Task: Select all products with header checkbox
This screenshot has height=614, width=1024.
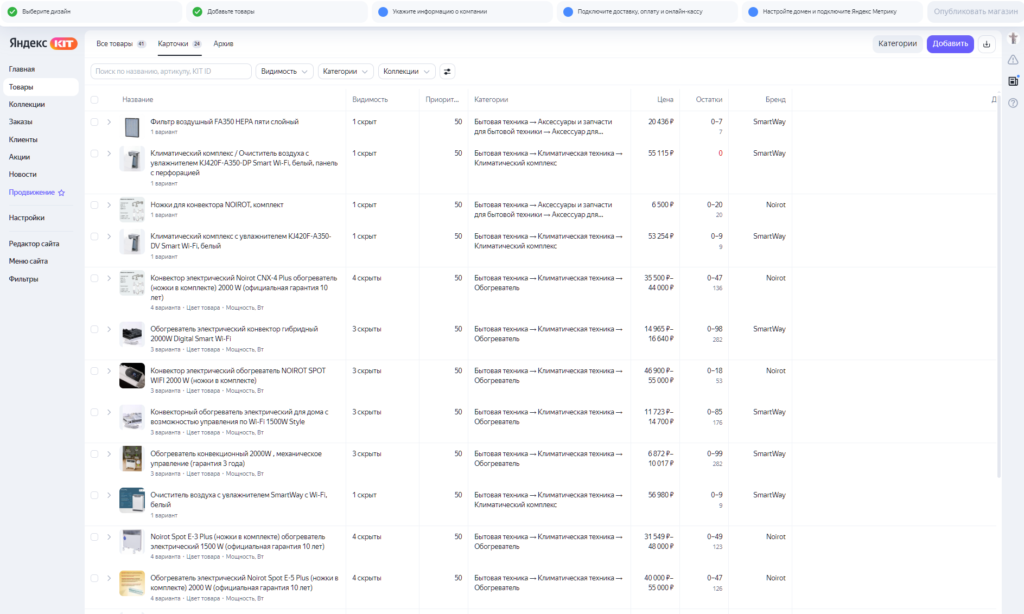Action: point(95,100)
